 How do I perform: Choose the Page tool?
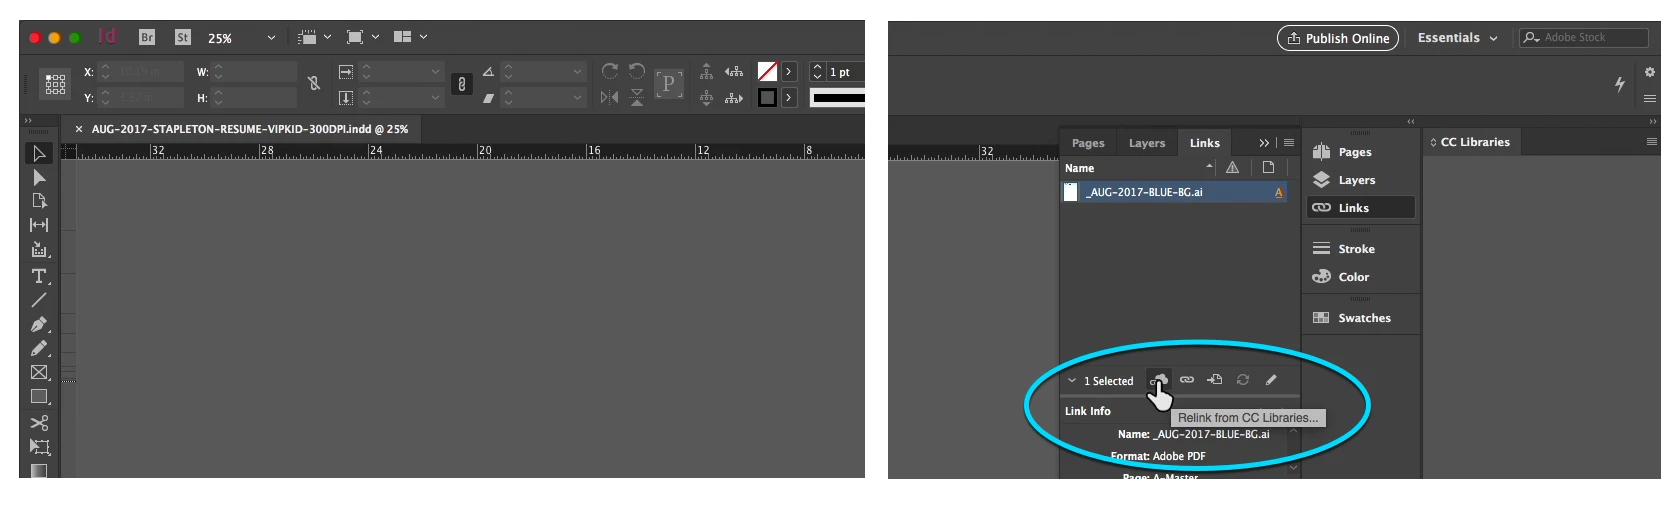tap(39, 201)
